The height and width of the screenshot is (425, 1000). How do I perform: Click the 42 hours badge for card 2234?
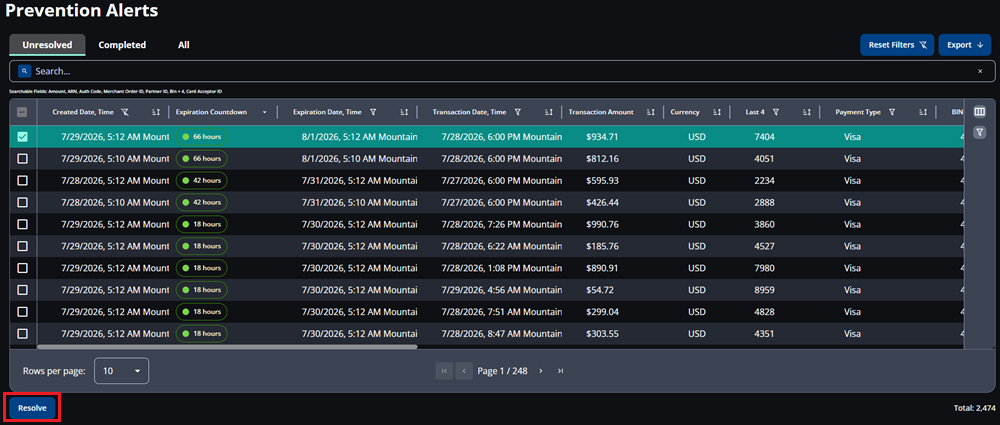click(202, 181)
